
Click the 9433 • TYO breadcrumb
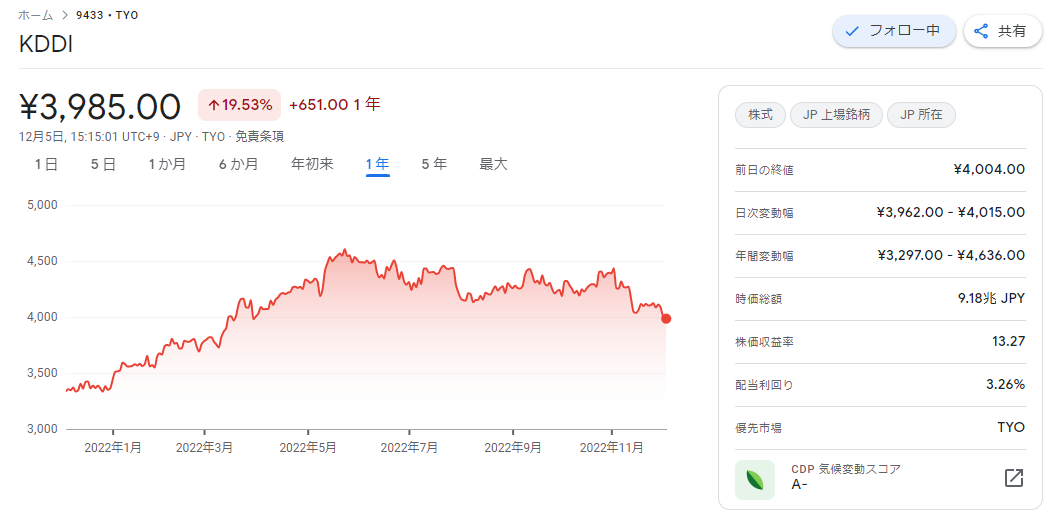pyautogui.click(x=107, y=15)
